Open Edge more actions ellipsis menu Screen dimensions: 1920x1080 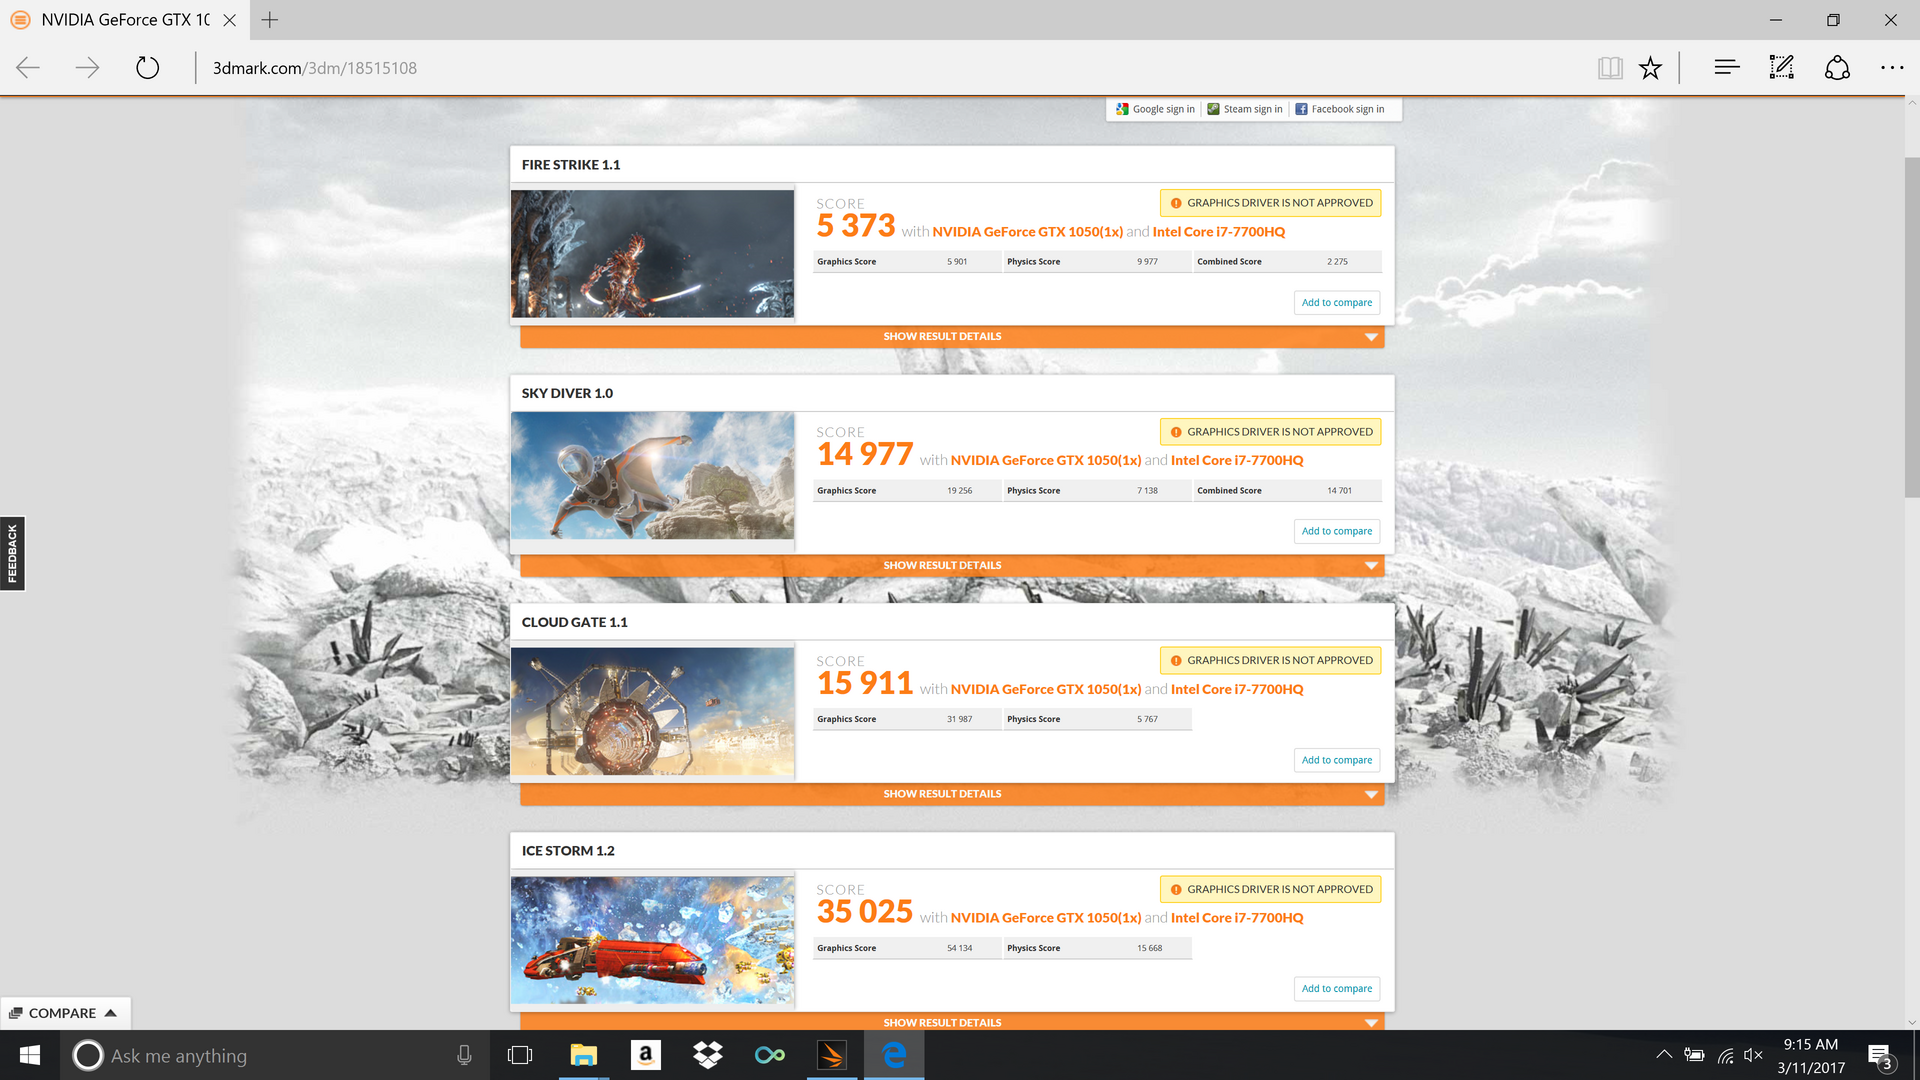[x=1892, y=68]
